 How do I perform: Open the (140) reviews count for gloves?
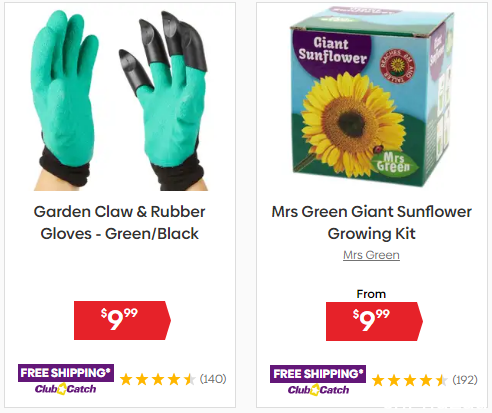213,379
